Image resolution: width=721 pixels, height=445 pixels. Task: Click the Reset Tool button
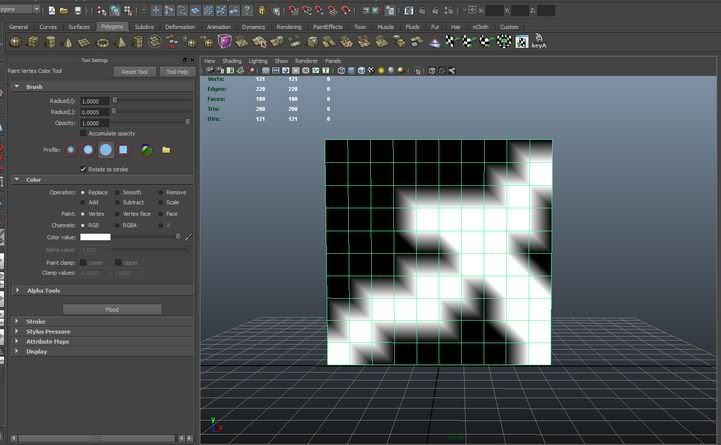[134, 72]
